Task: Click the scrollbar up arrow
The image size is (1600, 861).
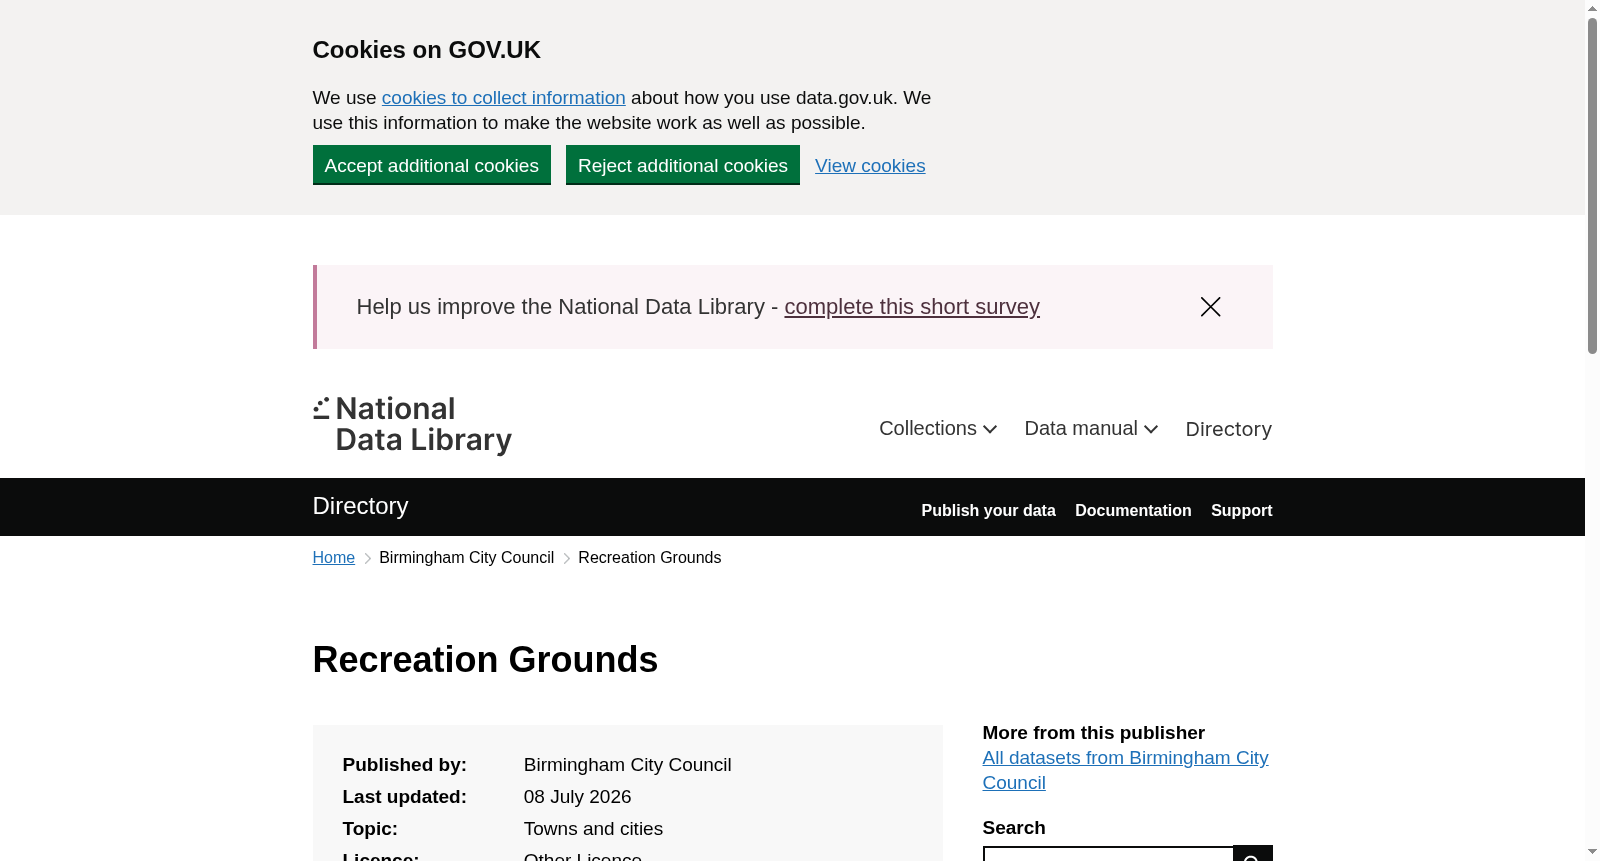Action: click(1592, 8)
